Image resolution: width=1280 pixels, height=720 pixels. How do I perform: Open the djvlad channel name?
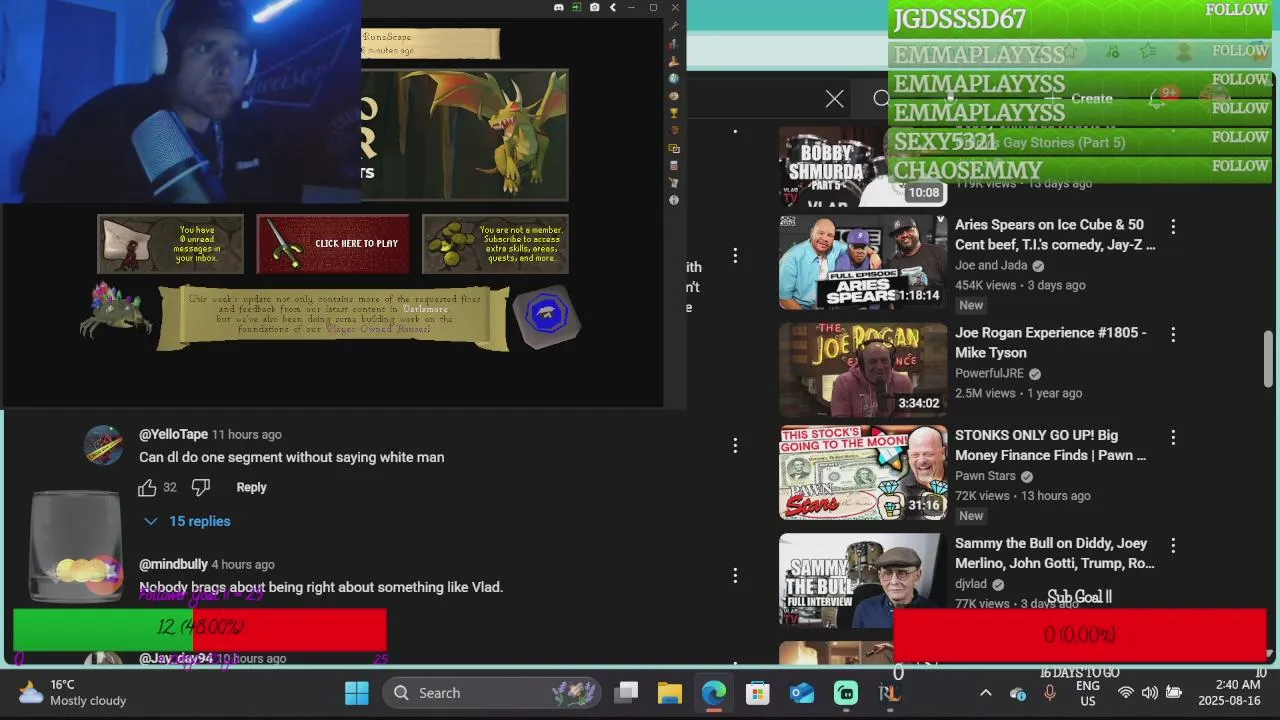971,584
